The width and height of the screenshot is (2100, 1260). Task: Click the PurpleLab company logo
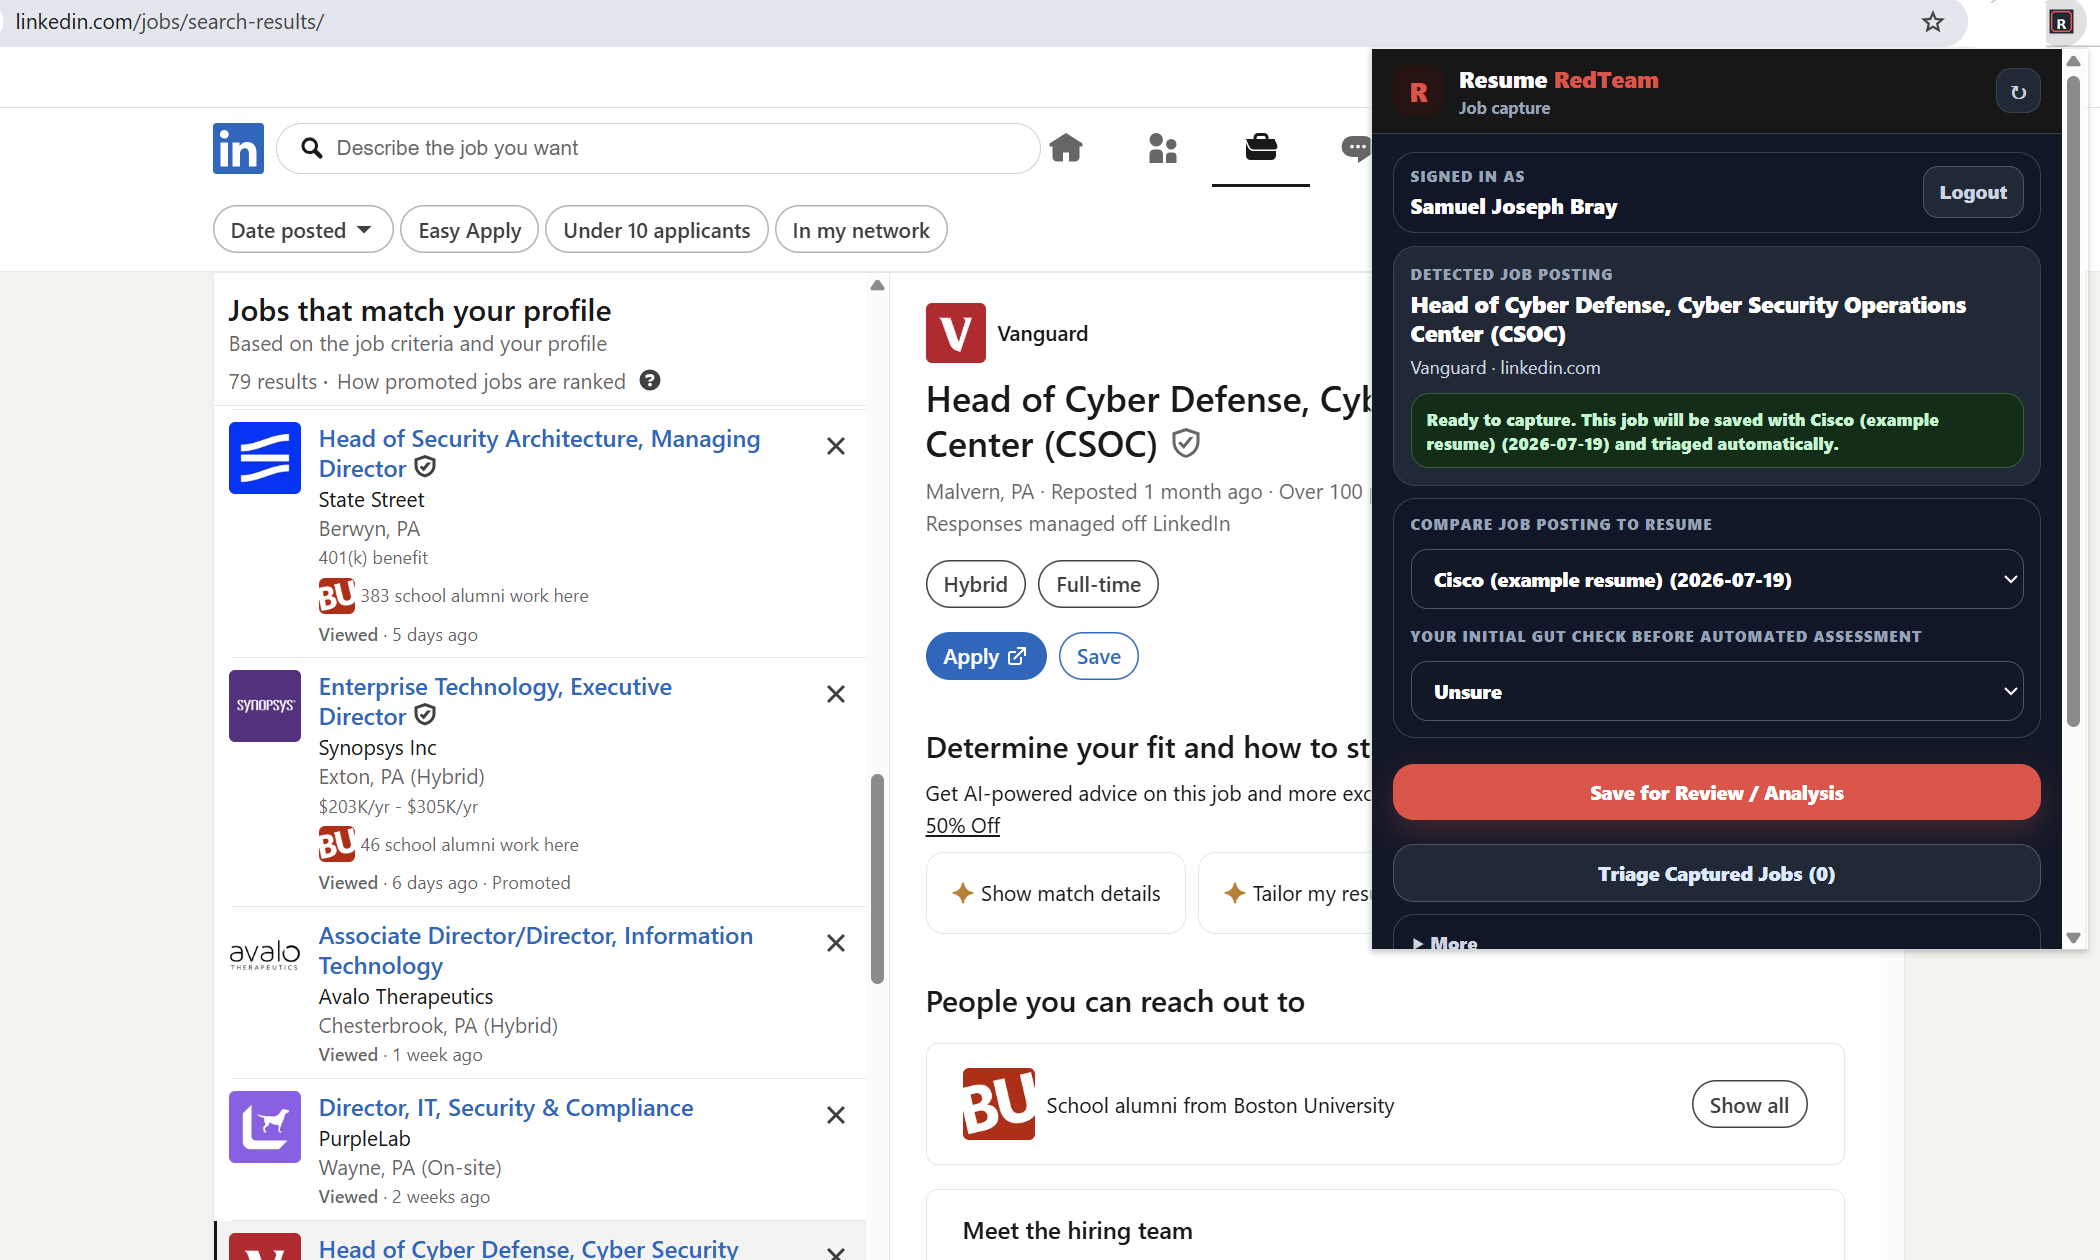265,1127
